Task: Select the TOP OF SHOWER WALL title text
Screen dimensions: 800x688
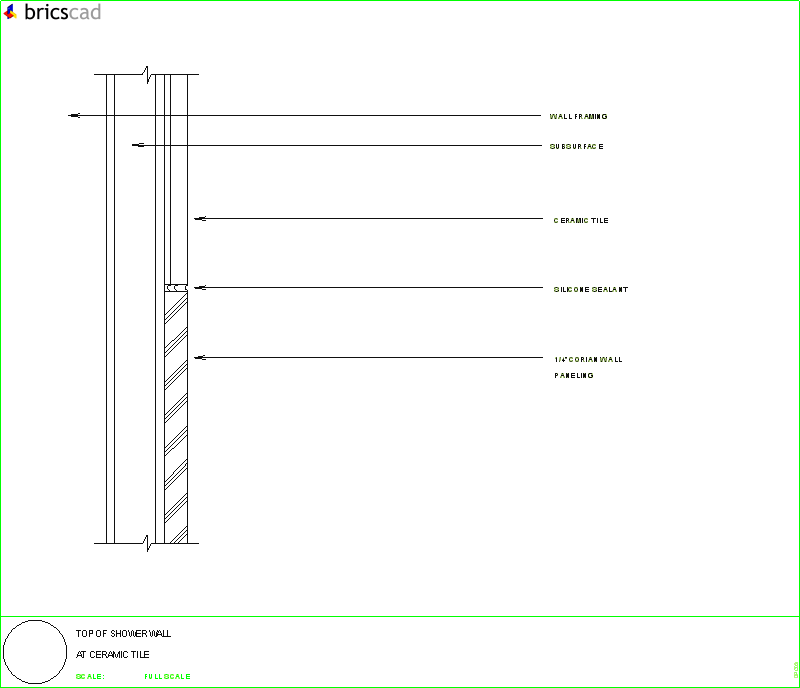Action: (122, 633)
